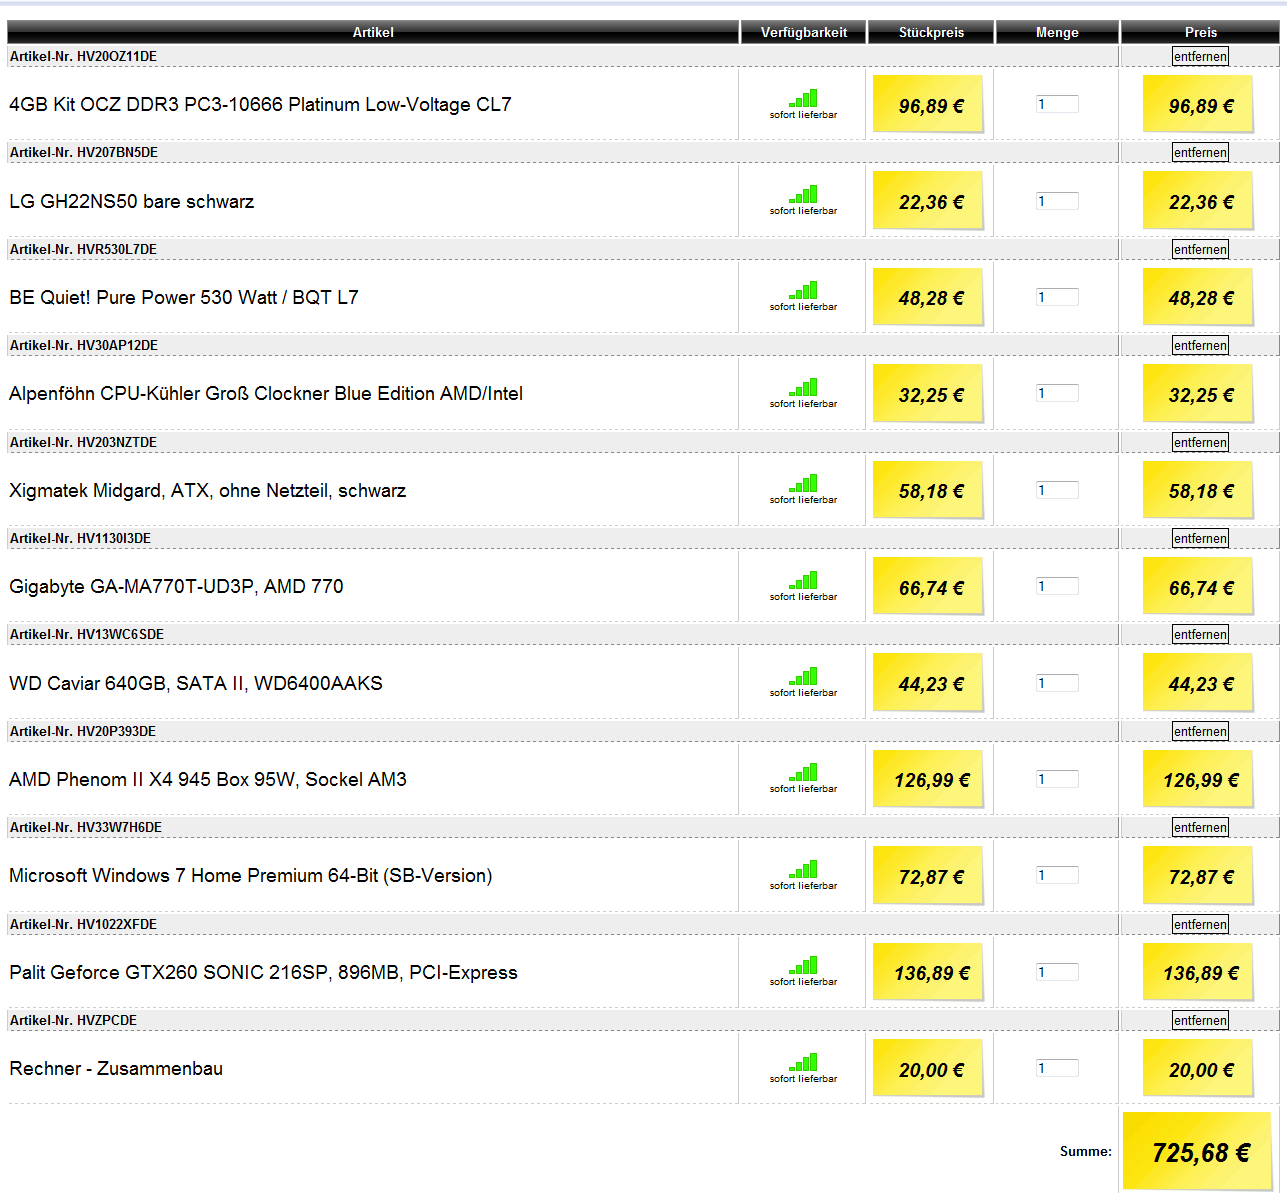Viewport: 1287px width, 1193px height.
Task: Click the Summe: label
Action: pyautogui.click(x=1086, y=1151)
